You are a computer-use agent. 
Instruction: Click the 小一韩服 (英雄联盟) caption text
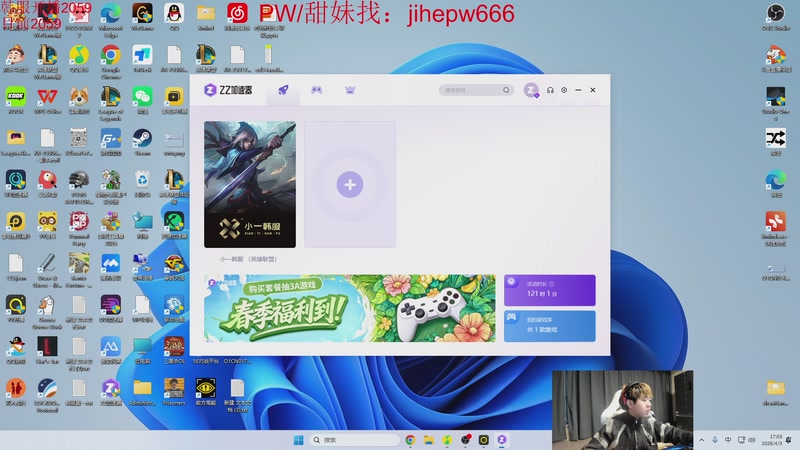coord(248,259)
